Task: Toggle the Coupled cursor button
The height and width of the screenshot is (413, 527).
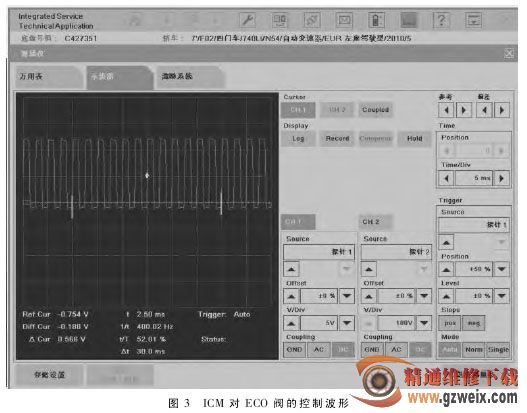Action: (375, 110)
